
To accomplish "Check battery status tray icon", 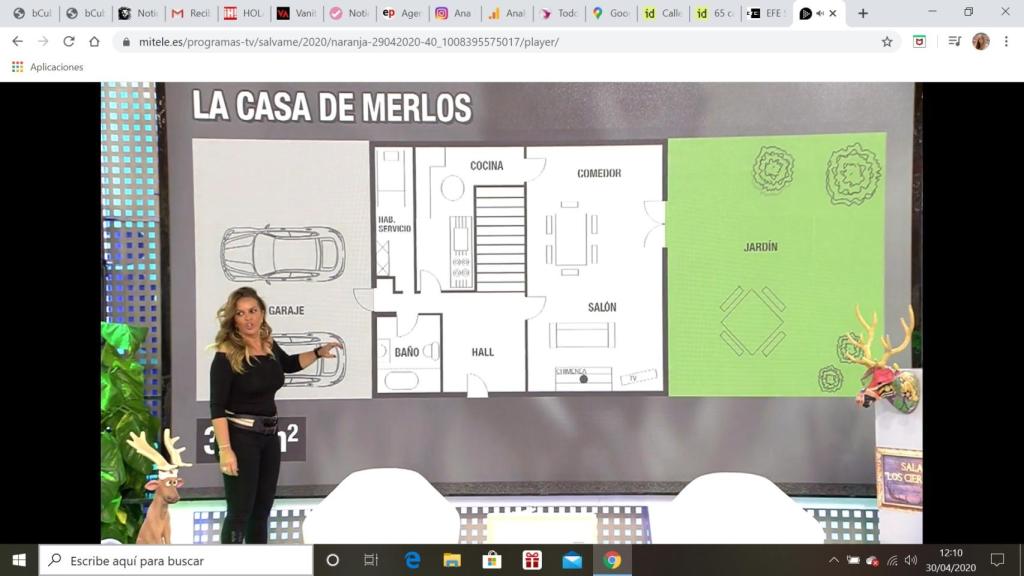I will click(x=853, y=560).
